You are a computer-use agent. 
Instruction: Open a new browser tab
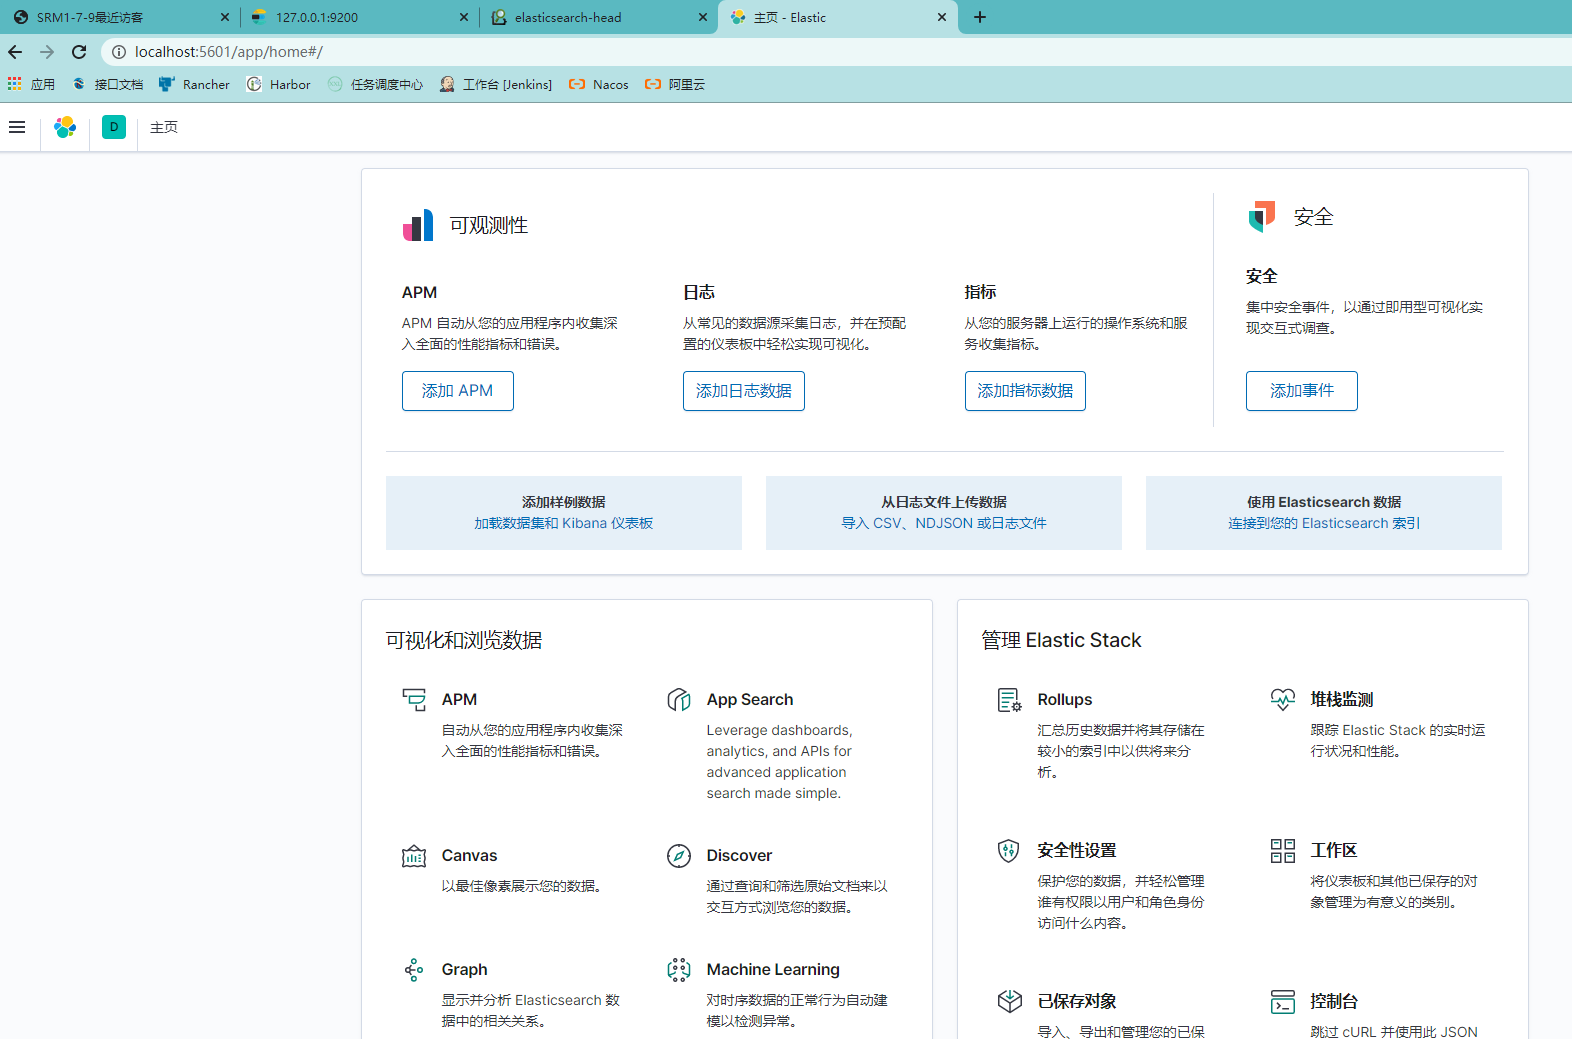click(x=980, y=17)
